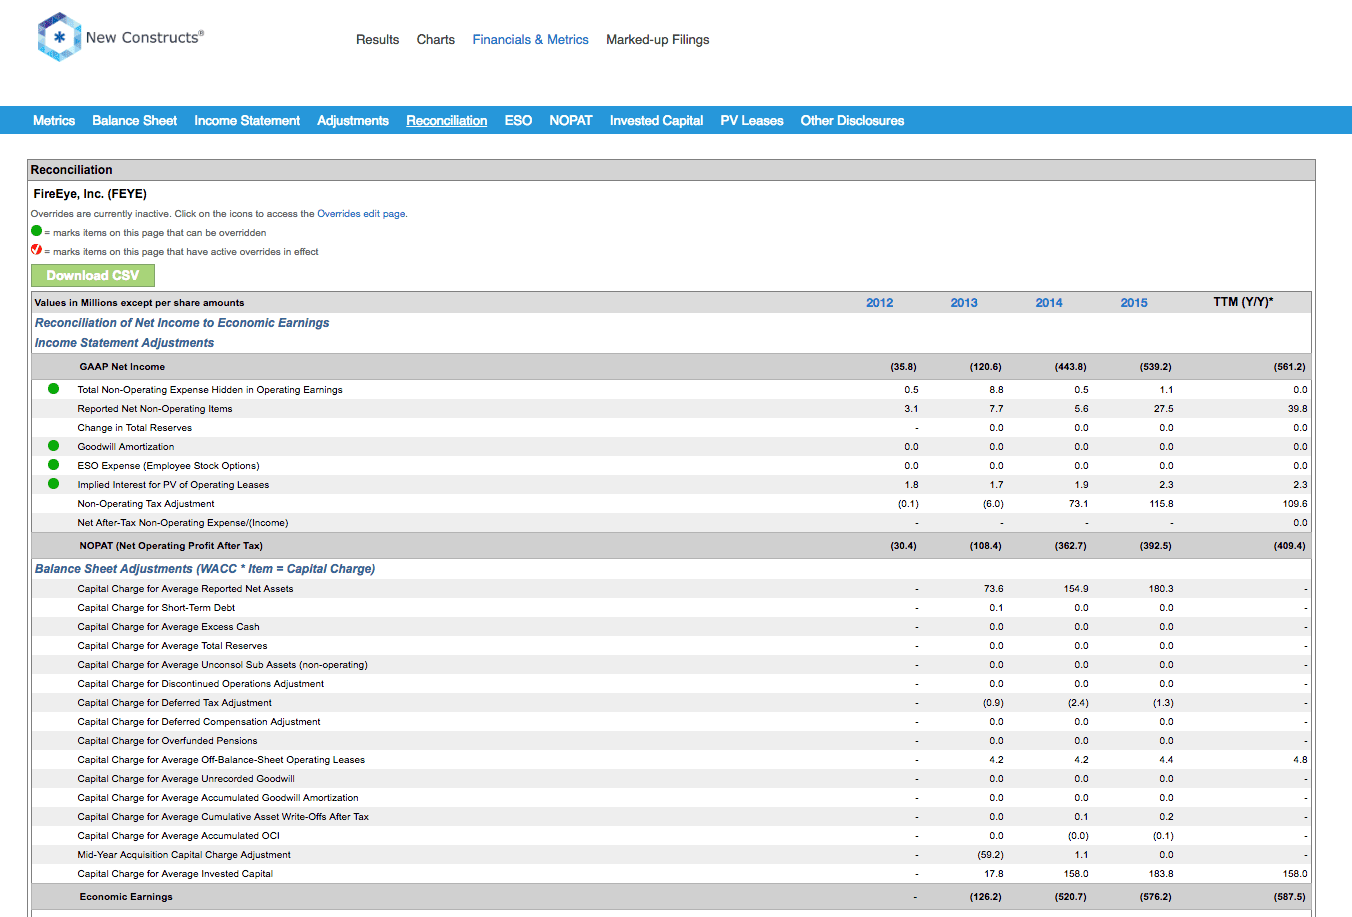Image resolution: width=1352 pixels, height=917 pixels.
Task: Select Capital Charge for Average Unrecorded Goodwill label
Action: [186, 778]
